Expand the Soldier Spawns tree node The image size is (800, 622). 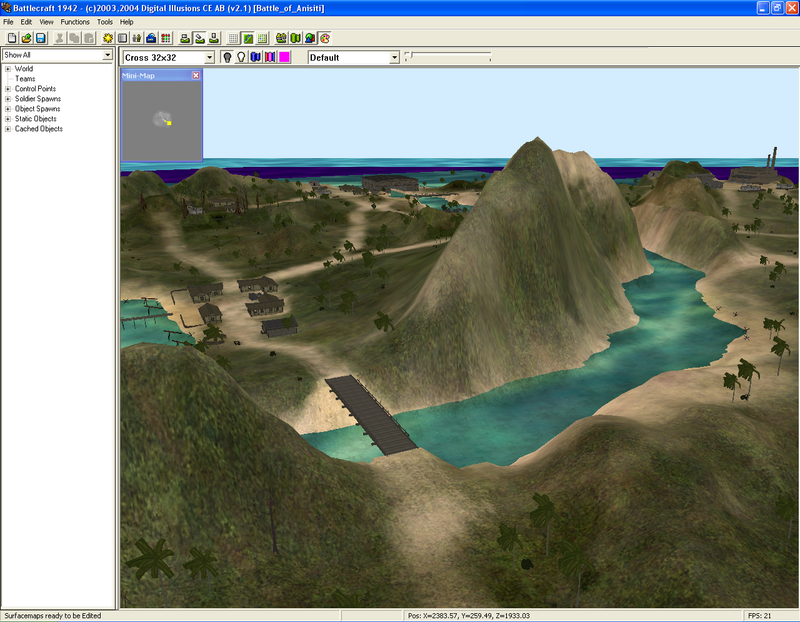pyautogui.click(x=8, y=99)
